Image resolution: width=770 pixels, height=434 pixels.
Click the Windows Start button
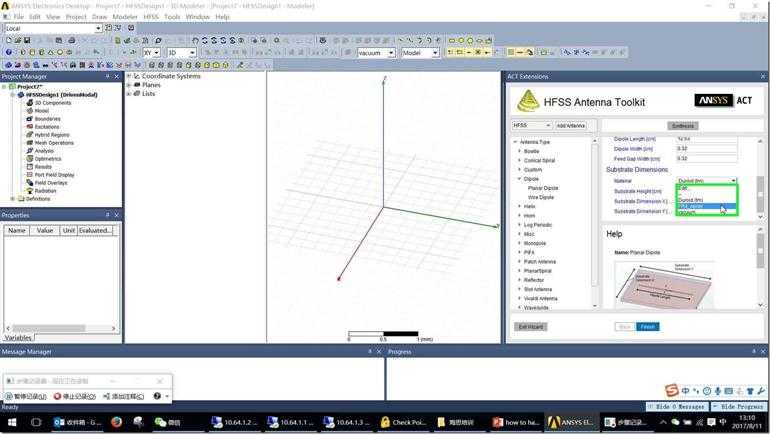[12, 422]
